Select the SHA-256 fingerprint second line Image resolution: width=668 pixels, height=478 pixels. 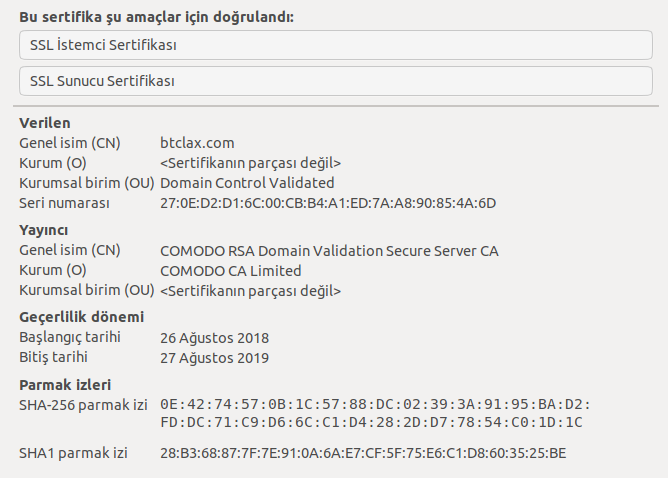click(371, 422)
